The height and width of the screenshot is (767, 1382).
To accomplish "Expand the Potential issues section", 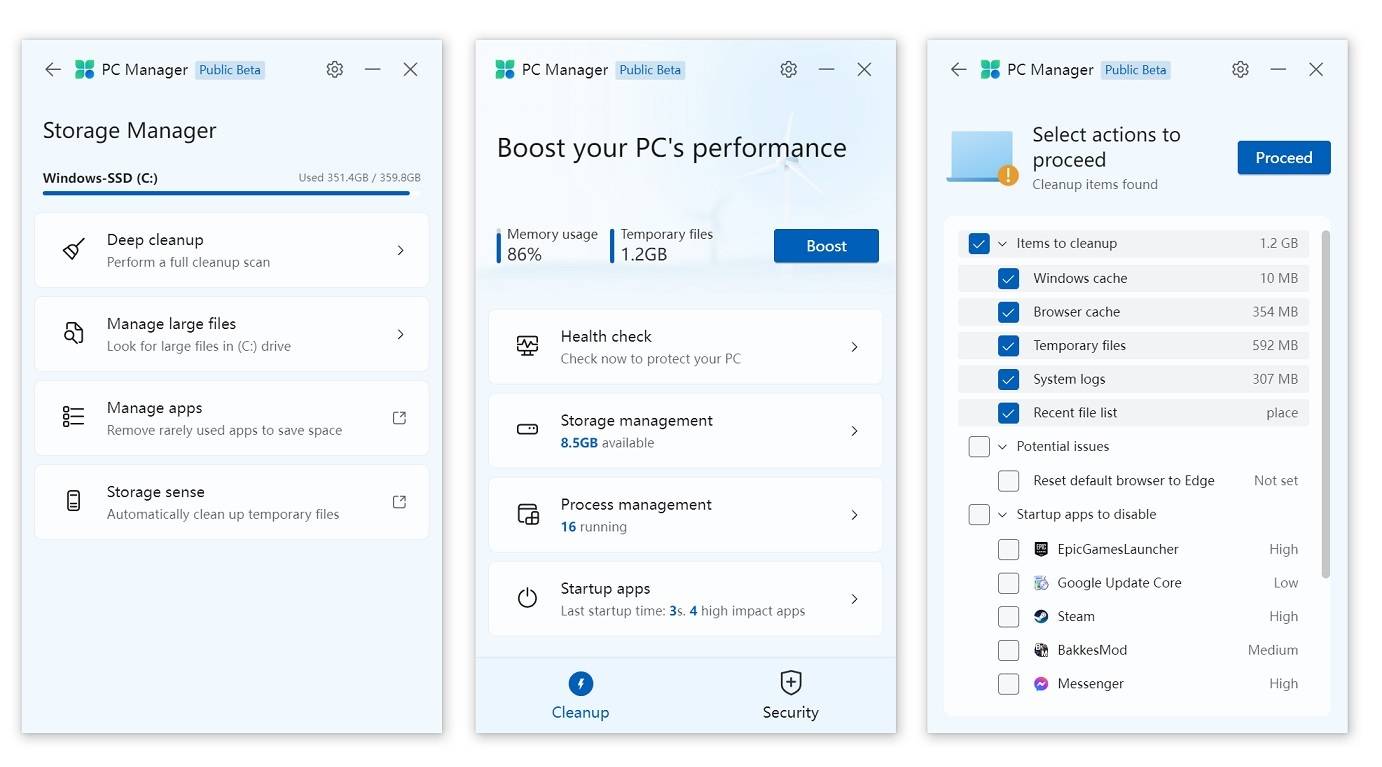I will click(x=1000, y=446).
